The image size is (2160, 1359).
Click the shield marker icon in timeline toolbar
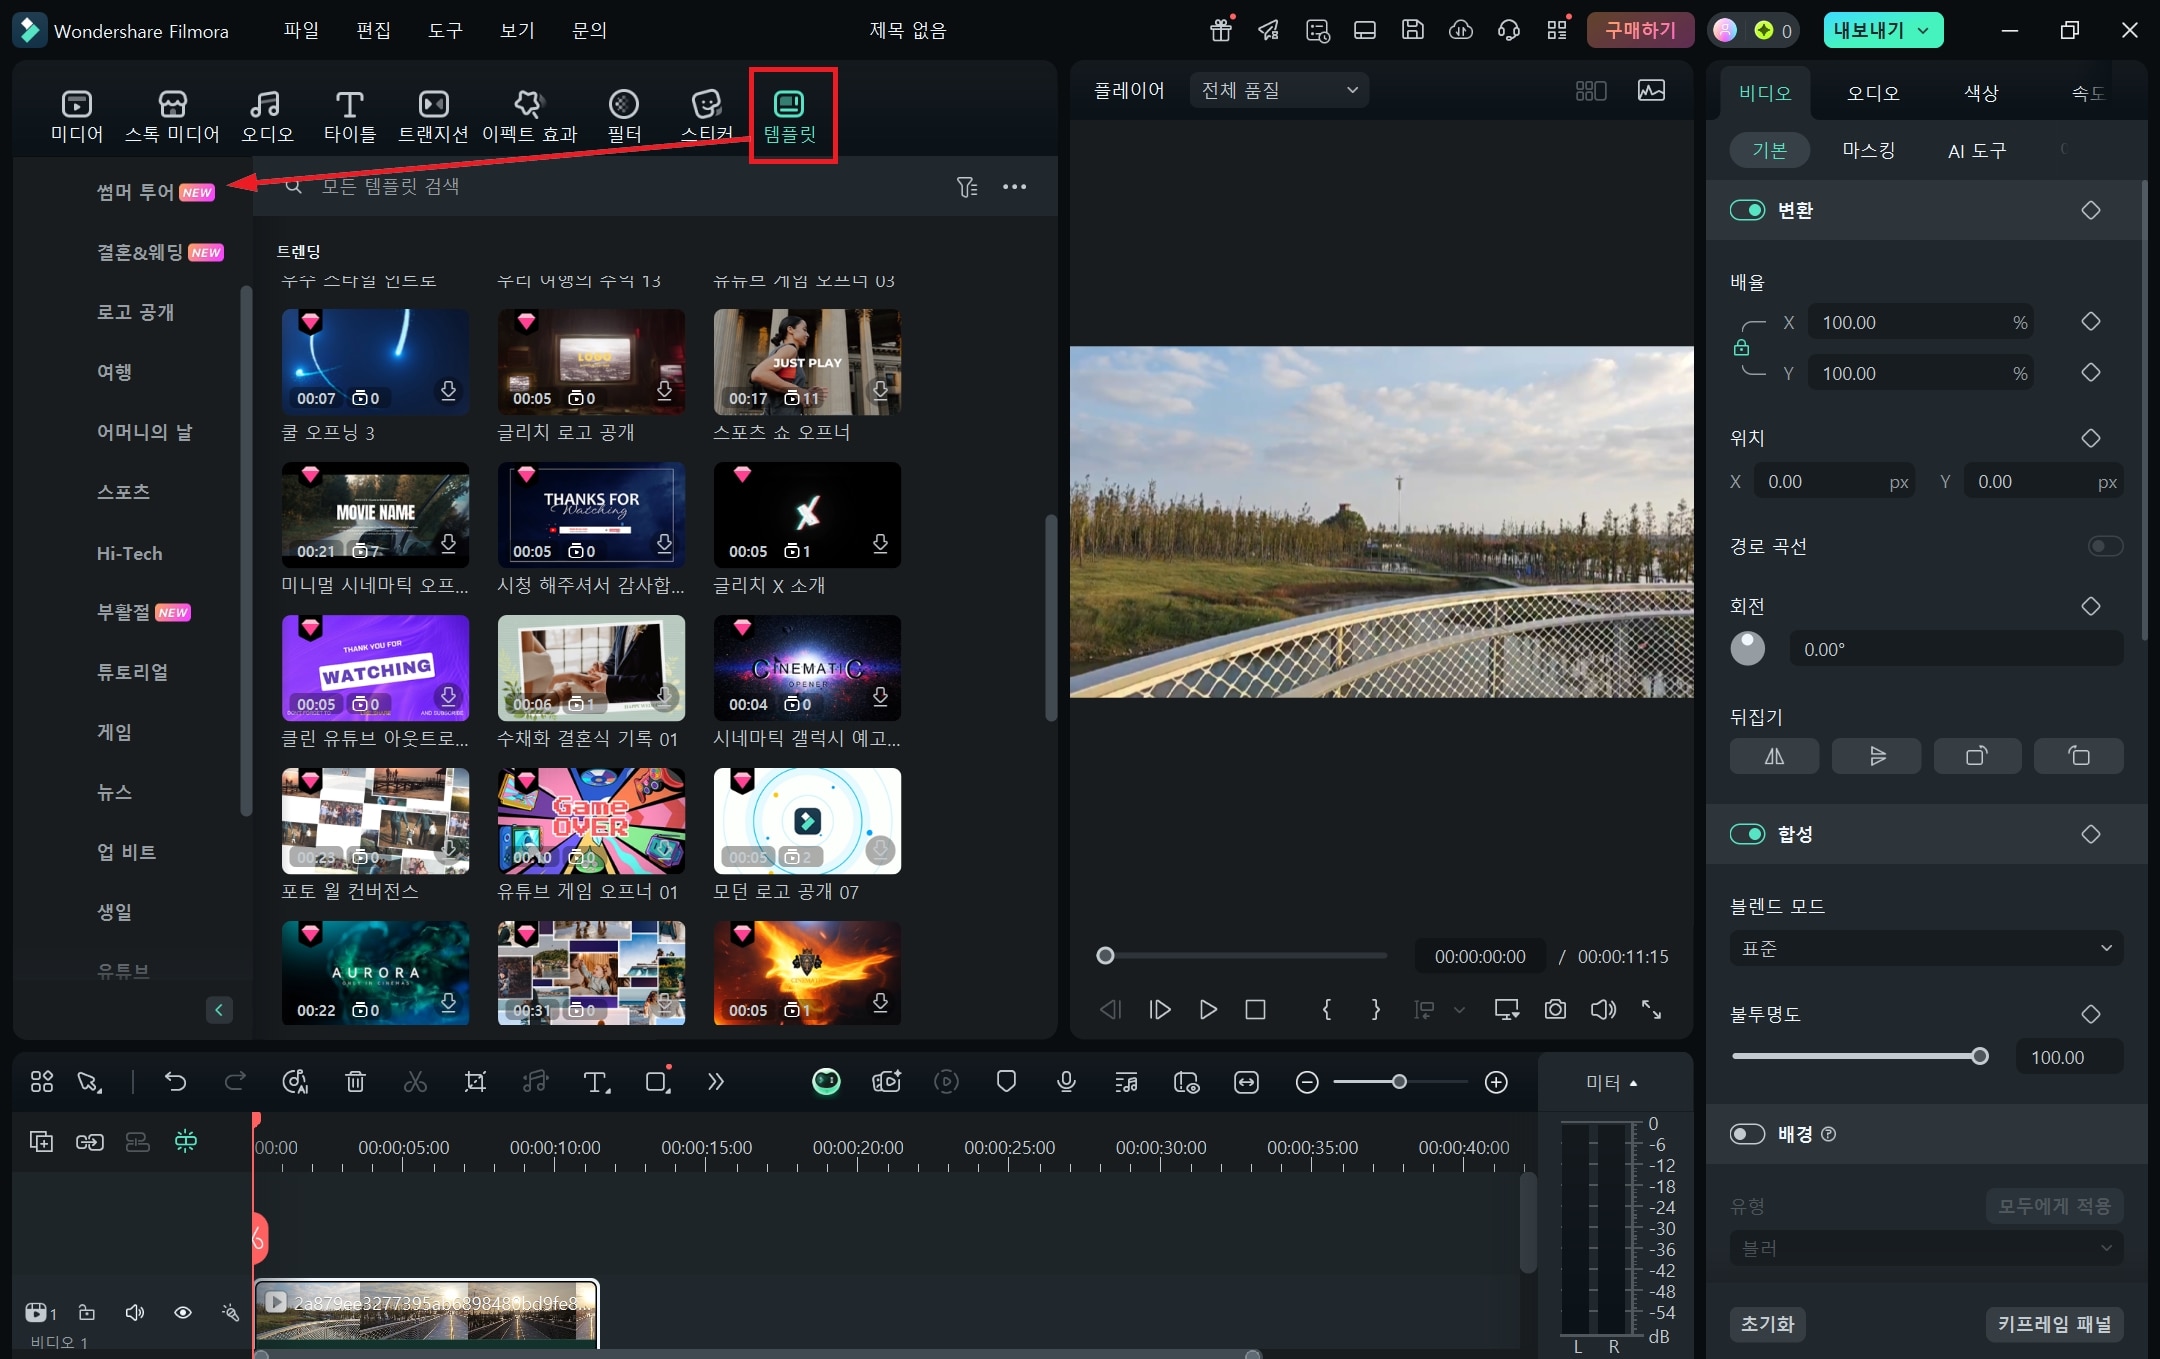[x=1006, y=1081]
